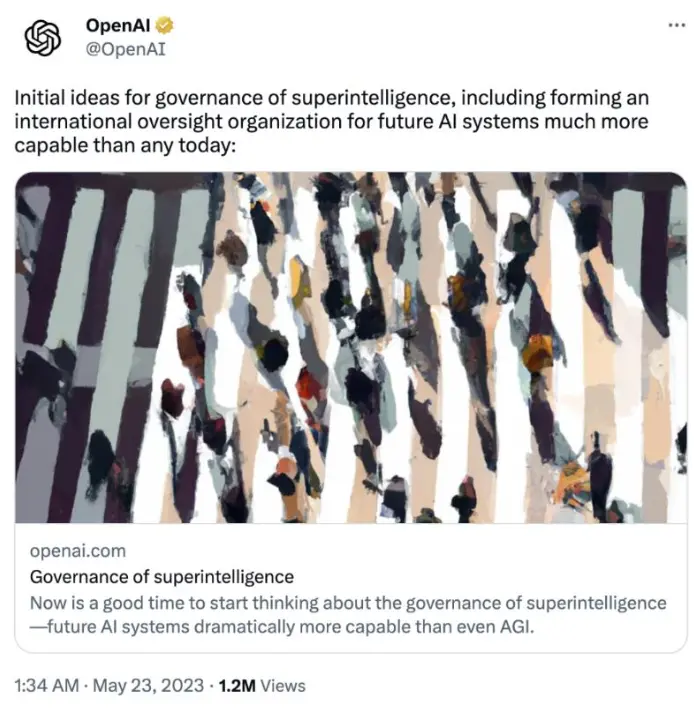Click the gold verified badge next to OpenAI
Viewport: 695px width, 716px height.
coord(164,25)
